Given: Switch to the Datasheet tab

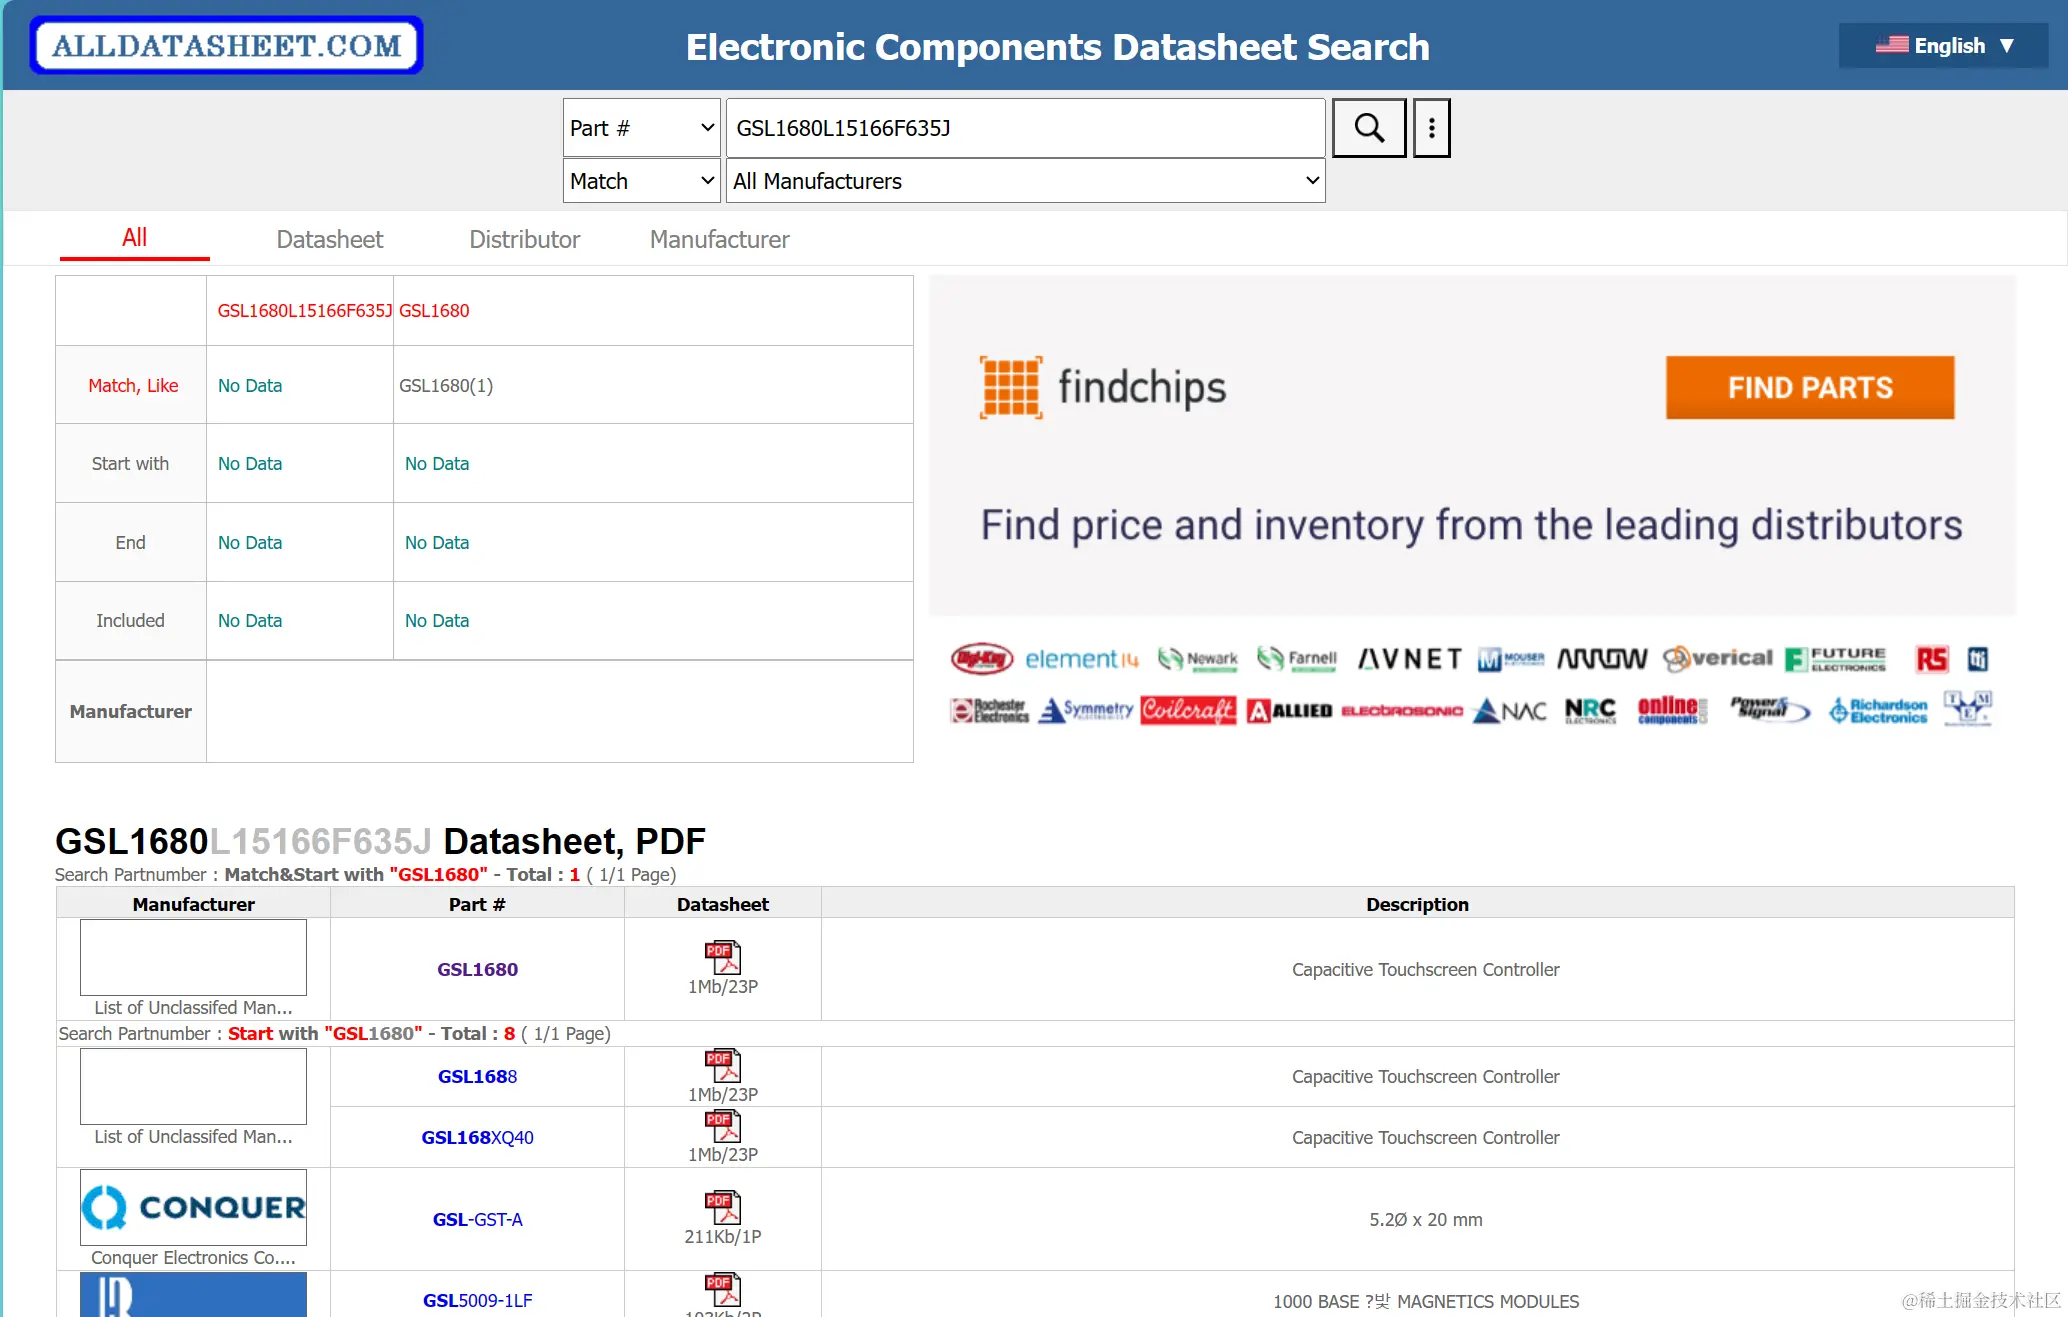Looking at the screenshot, I should [x=329, y=240].
